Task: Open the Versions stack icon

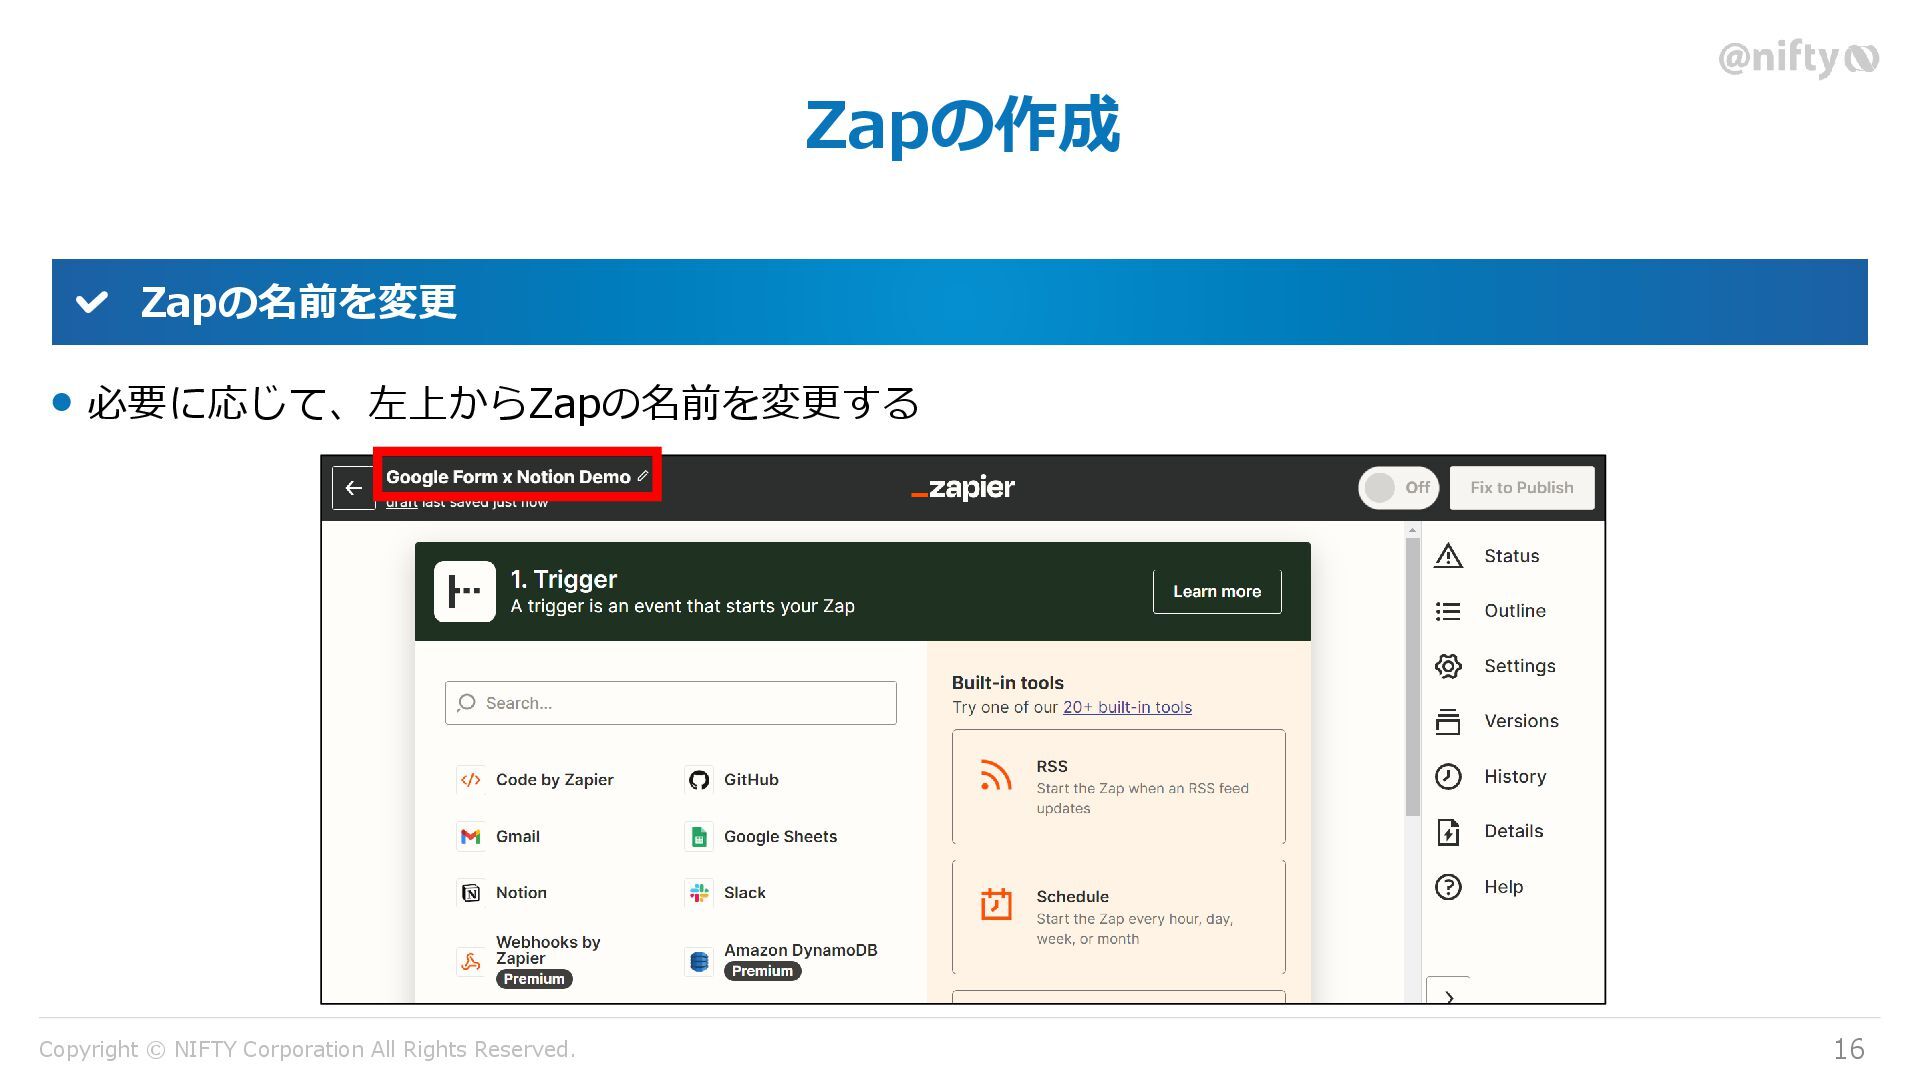Action: coord(1448,721)
